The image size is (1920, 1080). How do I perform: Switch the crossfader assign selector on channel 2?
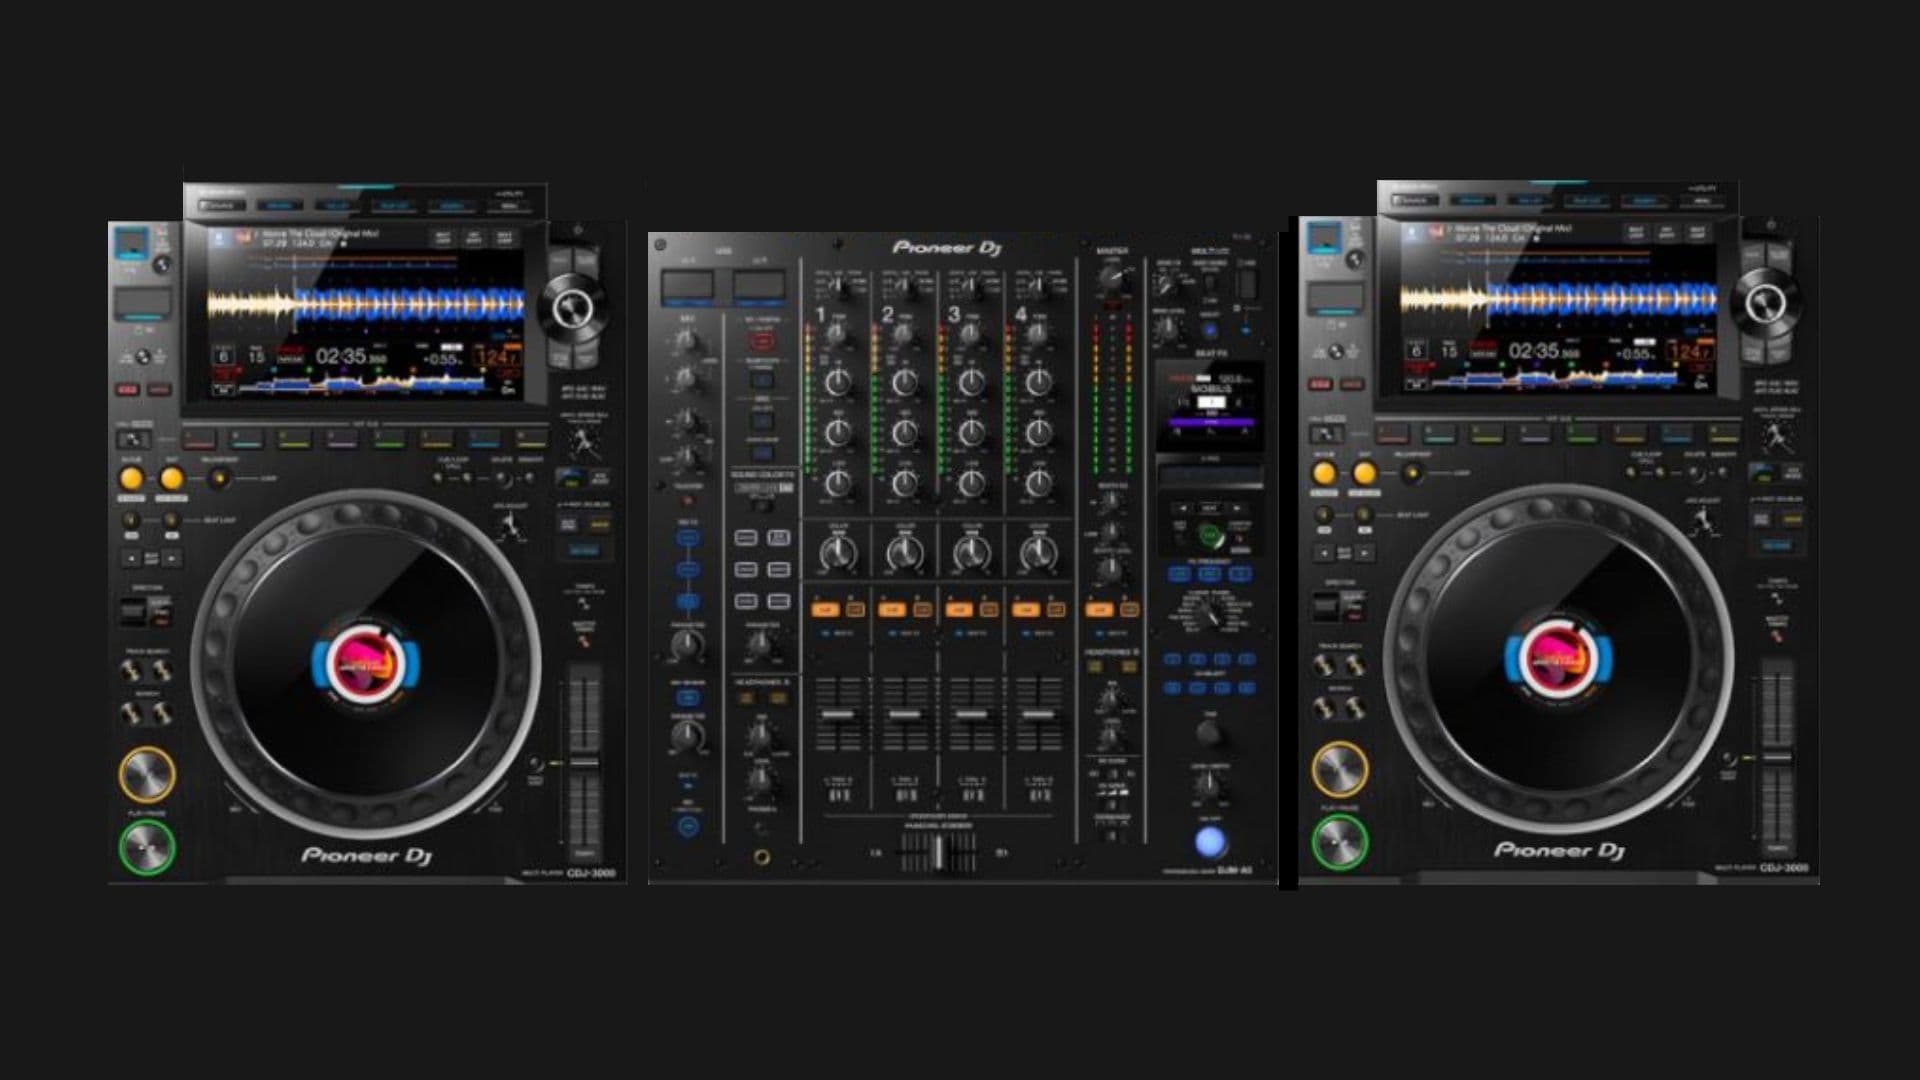click(905, 792)
